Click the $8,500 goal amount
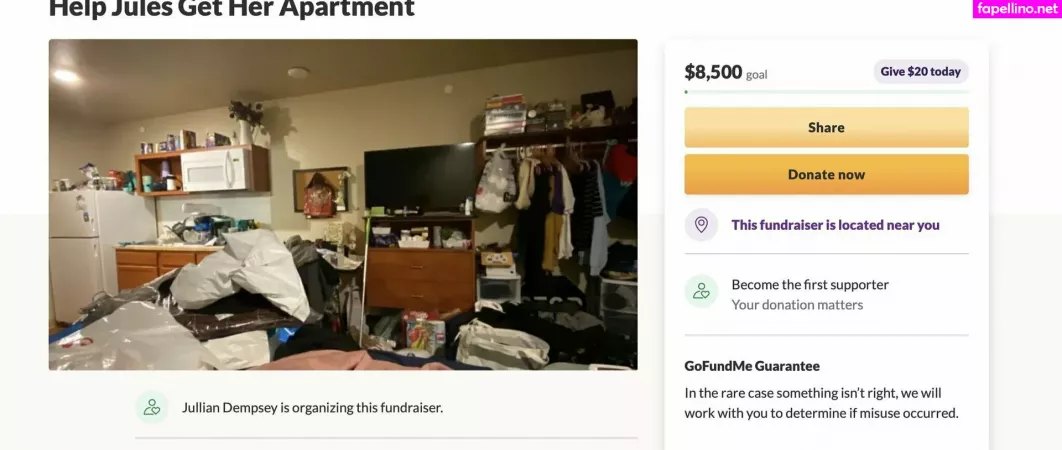 [x=713, y=71]
